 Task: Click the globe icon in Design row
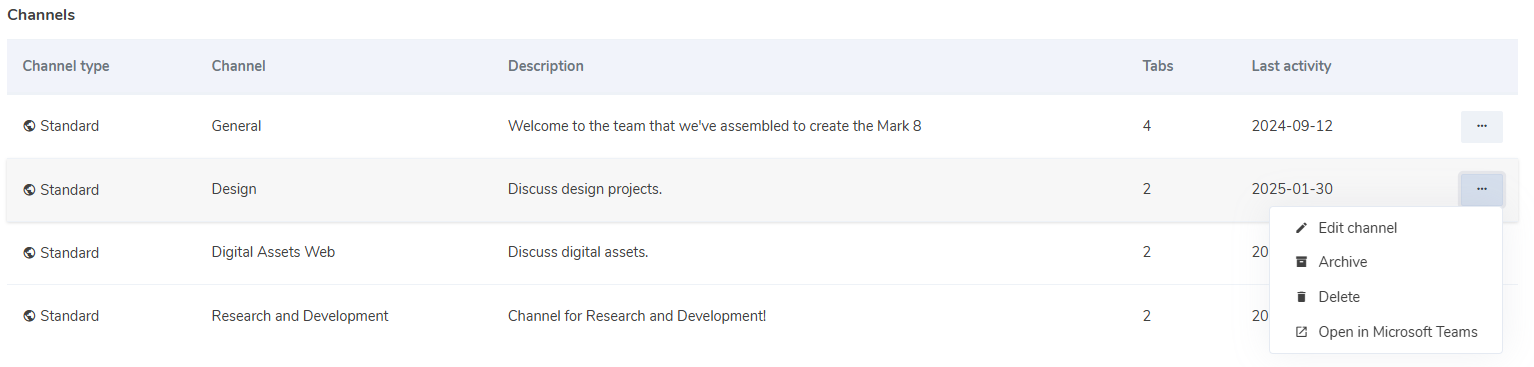29,189
